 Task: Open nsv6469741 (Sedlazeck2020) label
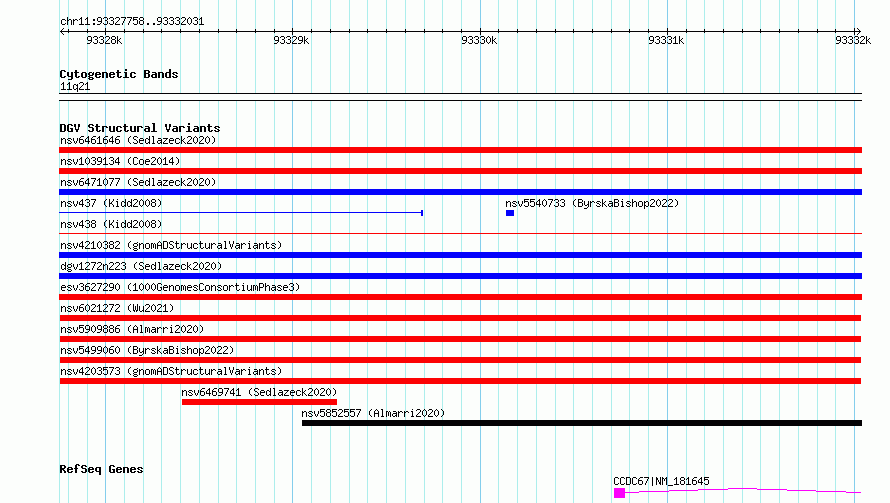pyautogui.click(x=259, y=392)
